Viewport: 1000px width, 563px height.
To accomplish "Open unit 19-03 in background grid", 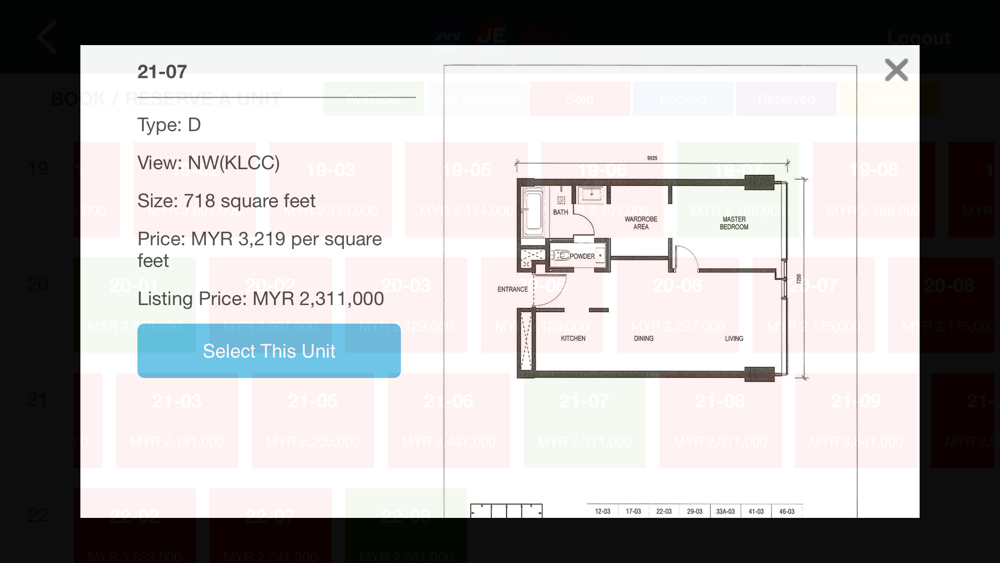I will tap(330, 189).
